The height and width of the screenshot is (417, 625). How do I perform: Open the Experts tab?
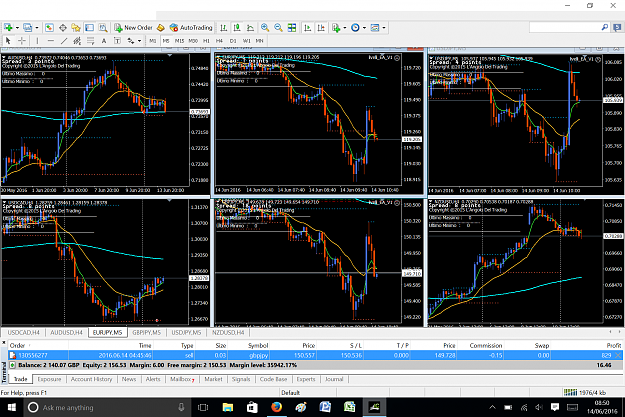click(x=306, y=379)
